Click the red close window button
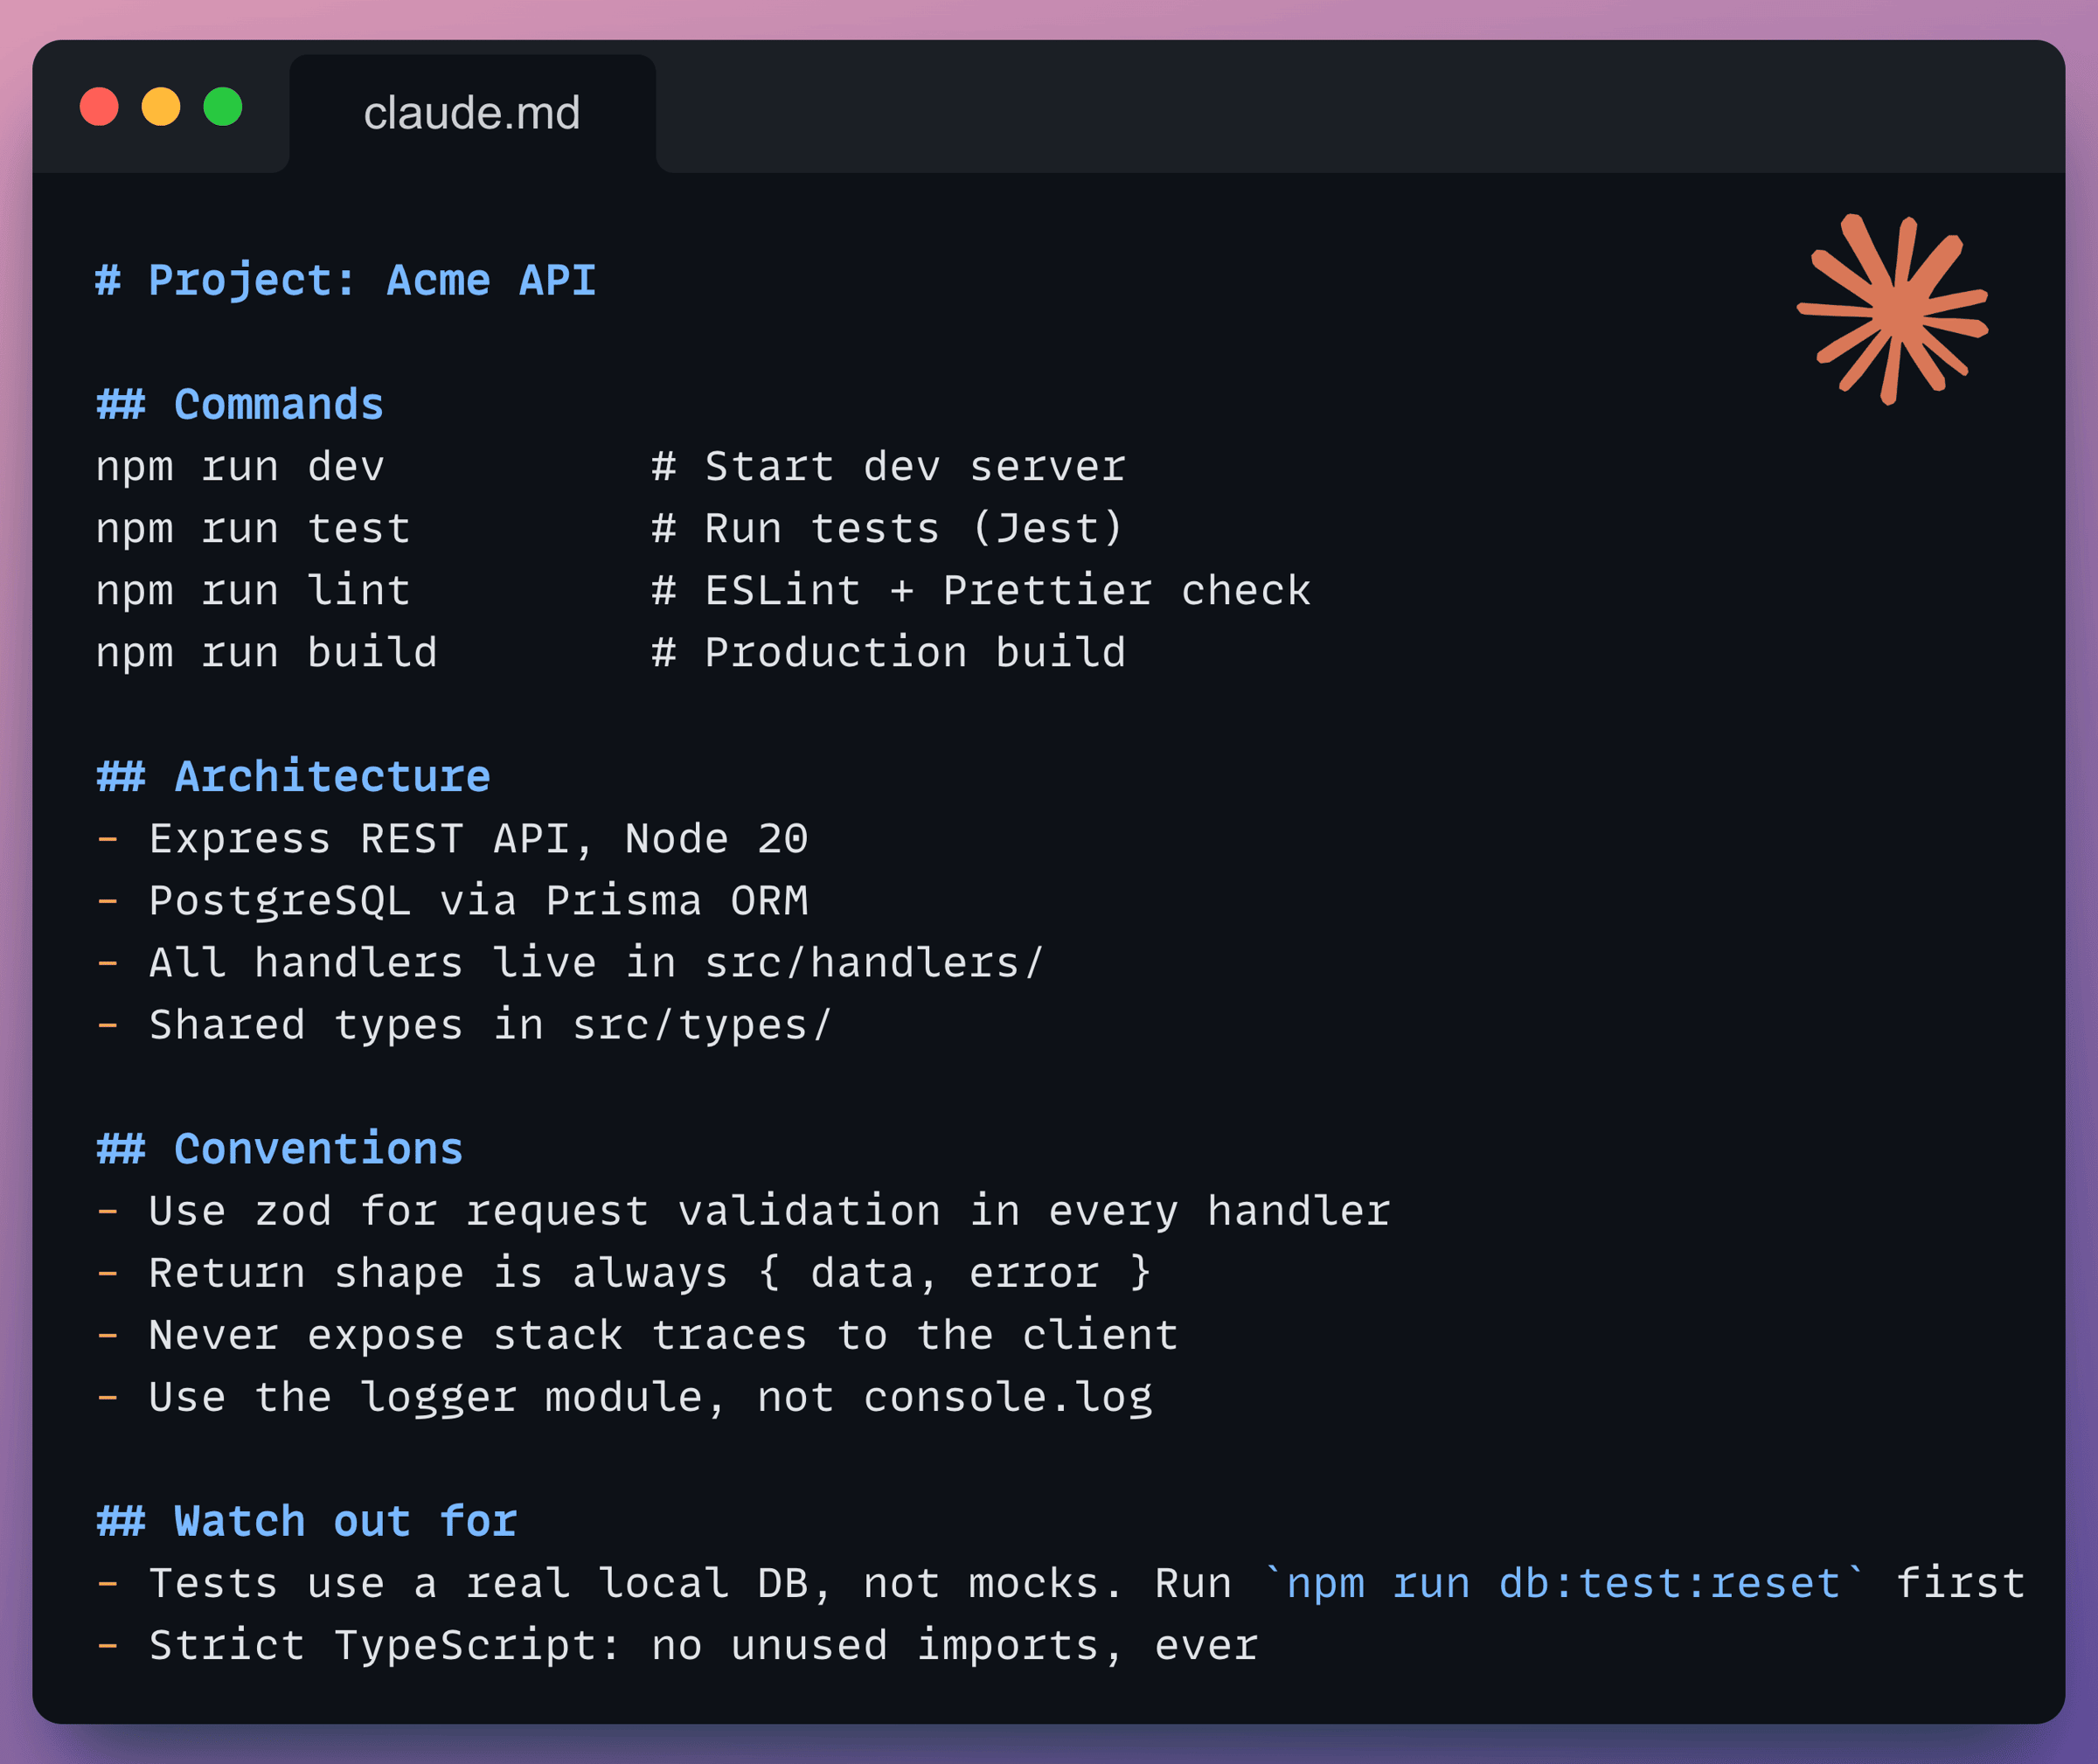The width and height of the screenshot is (2098, 1764). click(99, 107)
